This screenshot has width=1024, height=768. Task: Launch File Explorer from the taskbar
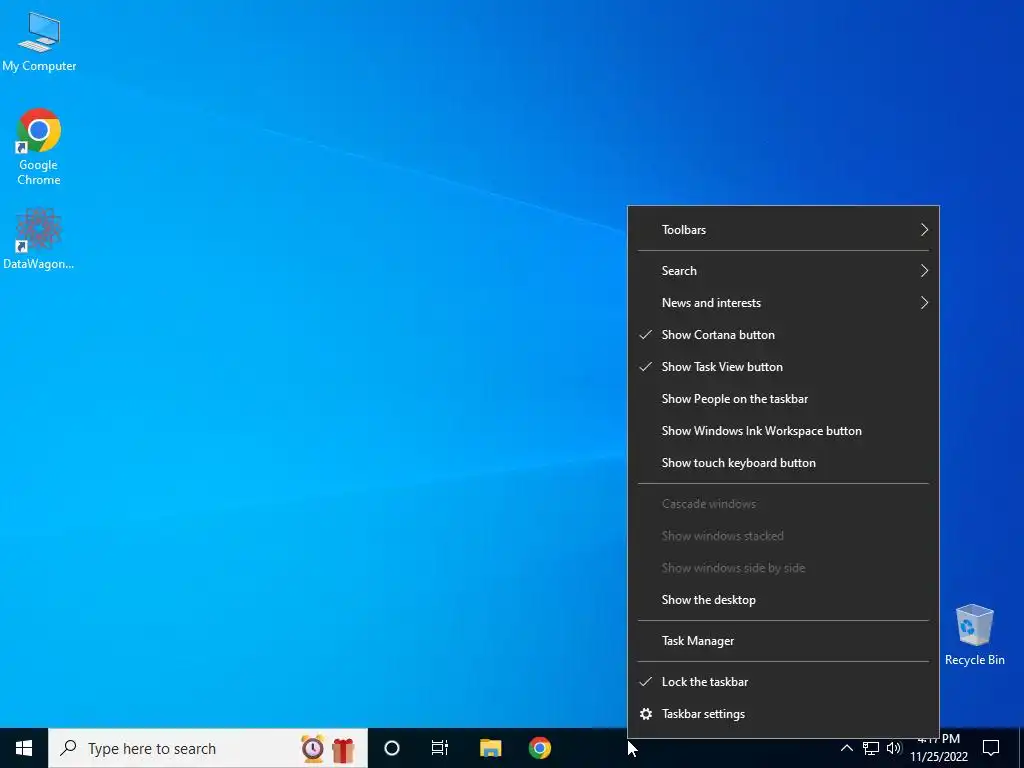click(490, 748)
